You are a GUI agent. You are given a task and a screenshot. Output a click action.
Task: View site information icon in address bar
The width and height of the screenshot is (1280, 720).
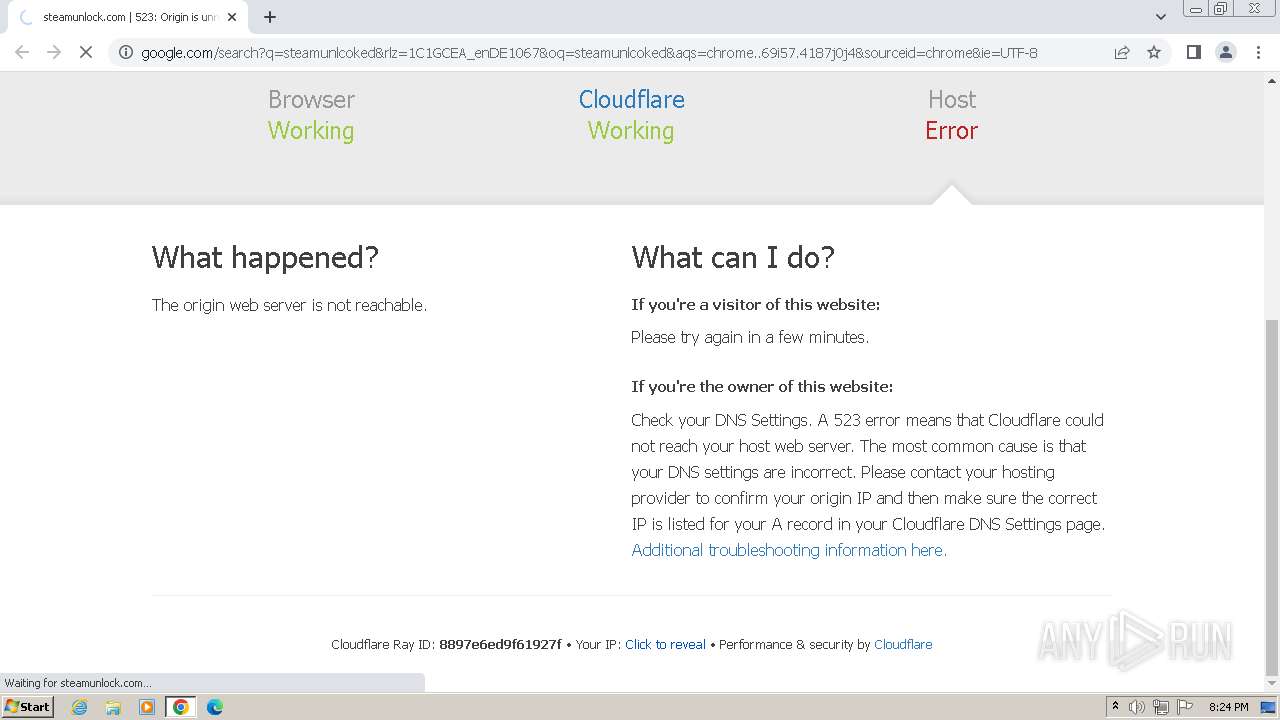coord(126,53)
